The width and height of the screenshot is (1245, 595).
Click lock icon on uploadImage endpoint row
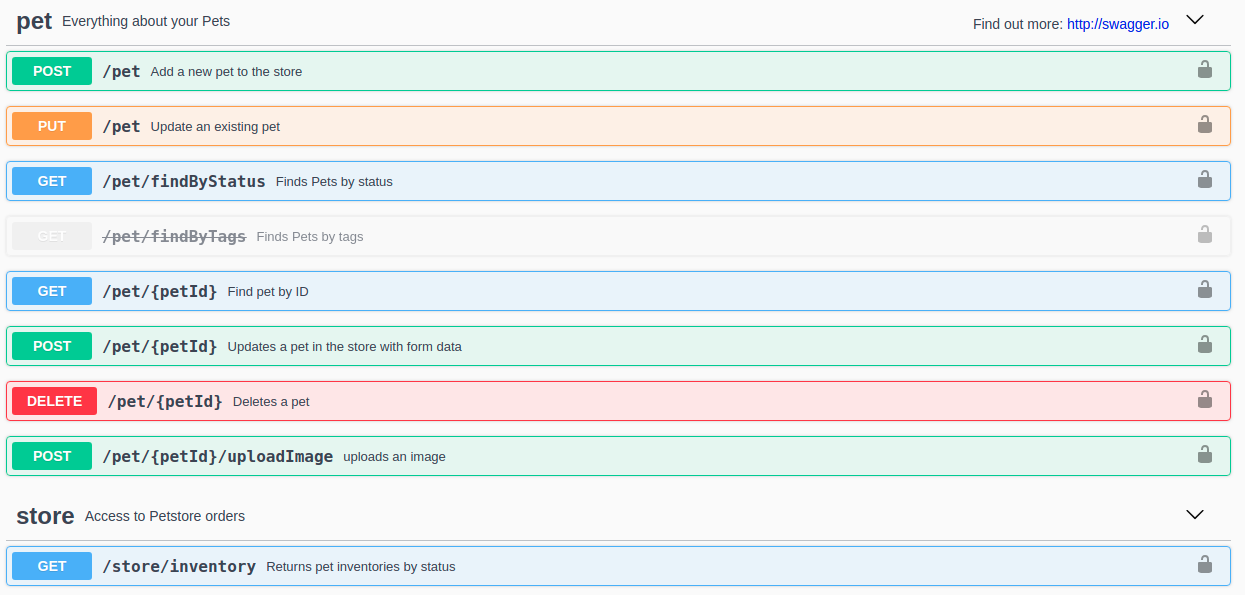1204,455
